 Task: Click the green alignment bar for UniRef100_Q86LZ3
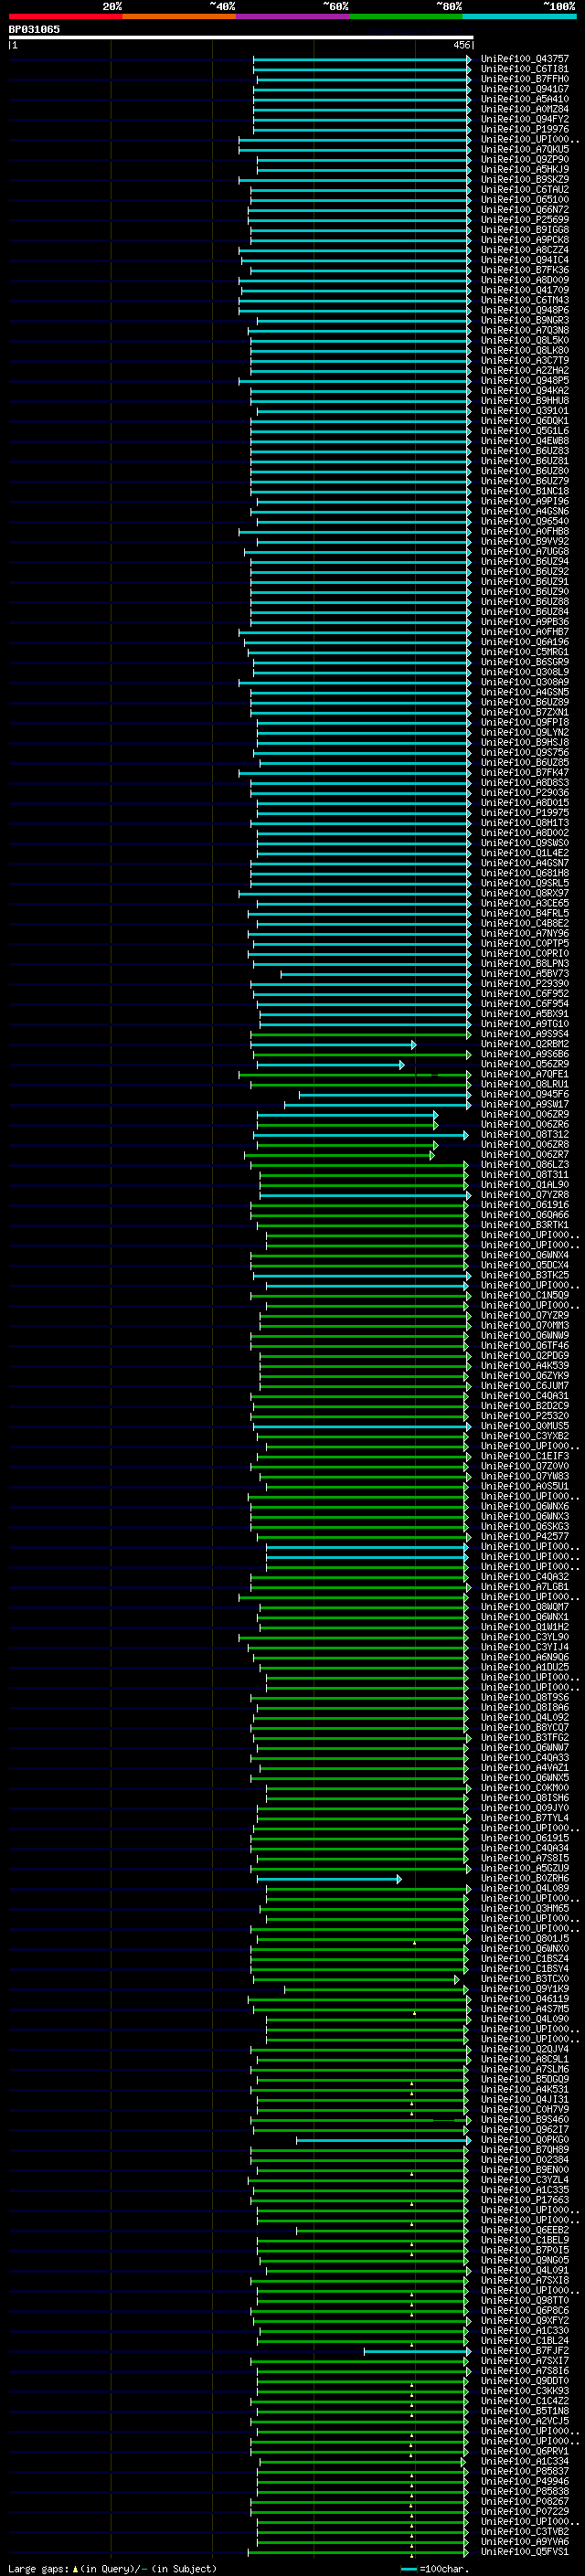click(x=358, y=1164)
